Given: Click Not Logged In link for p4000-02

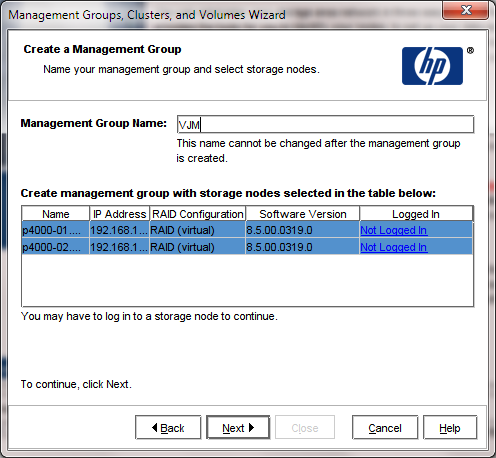Looking at the screenshot, I should [393, 247].
